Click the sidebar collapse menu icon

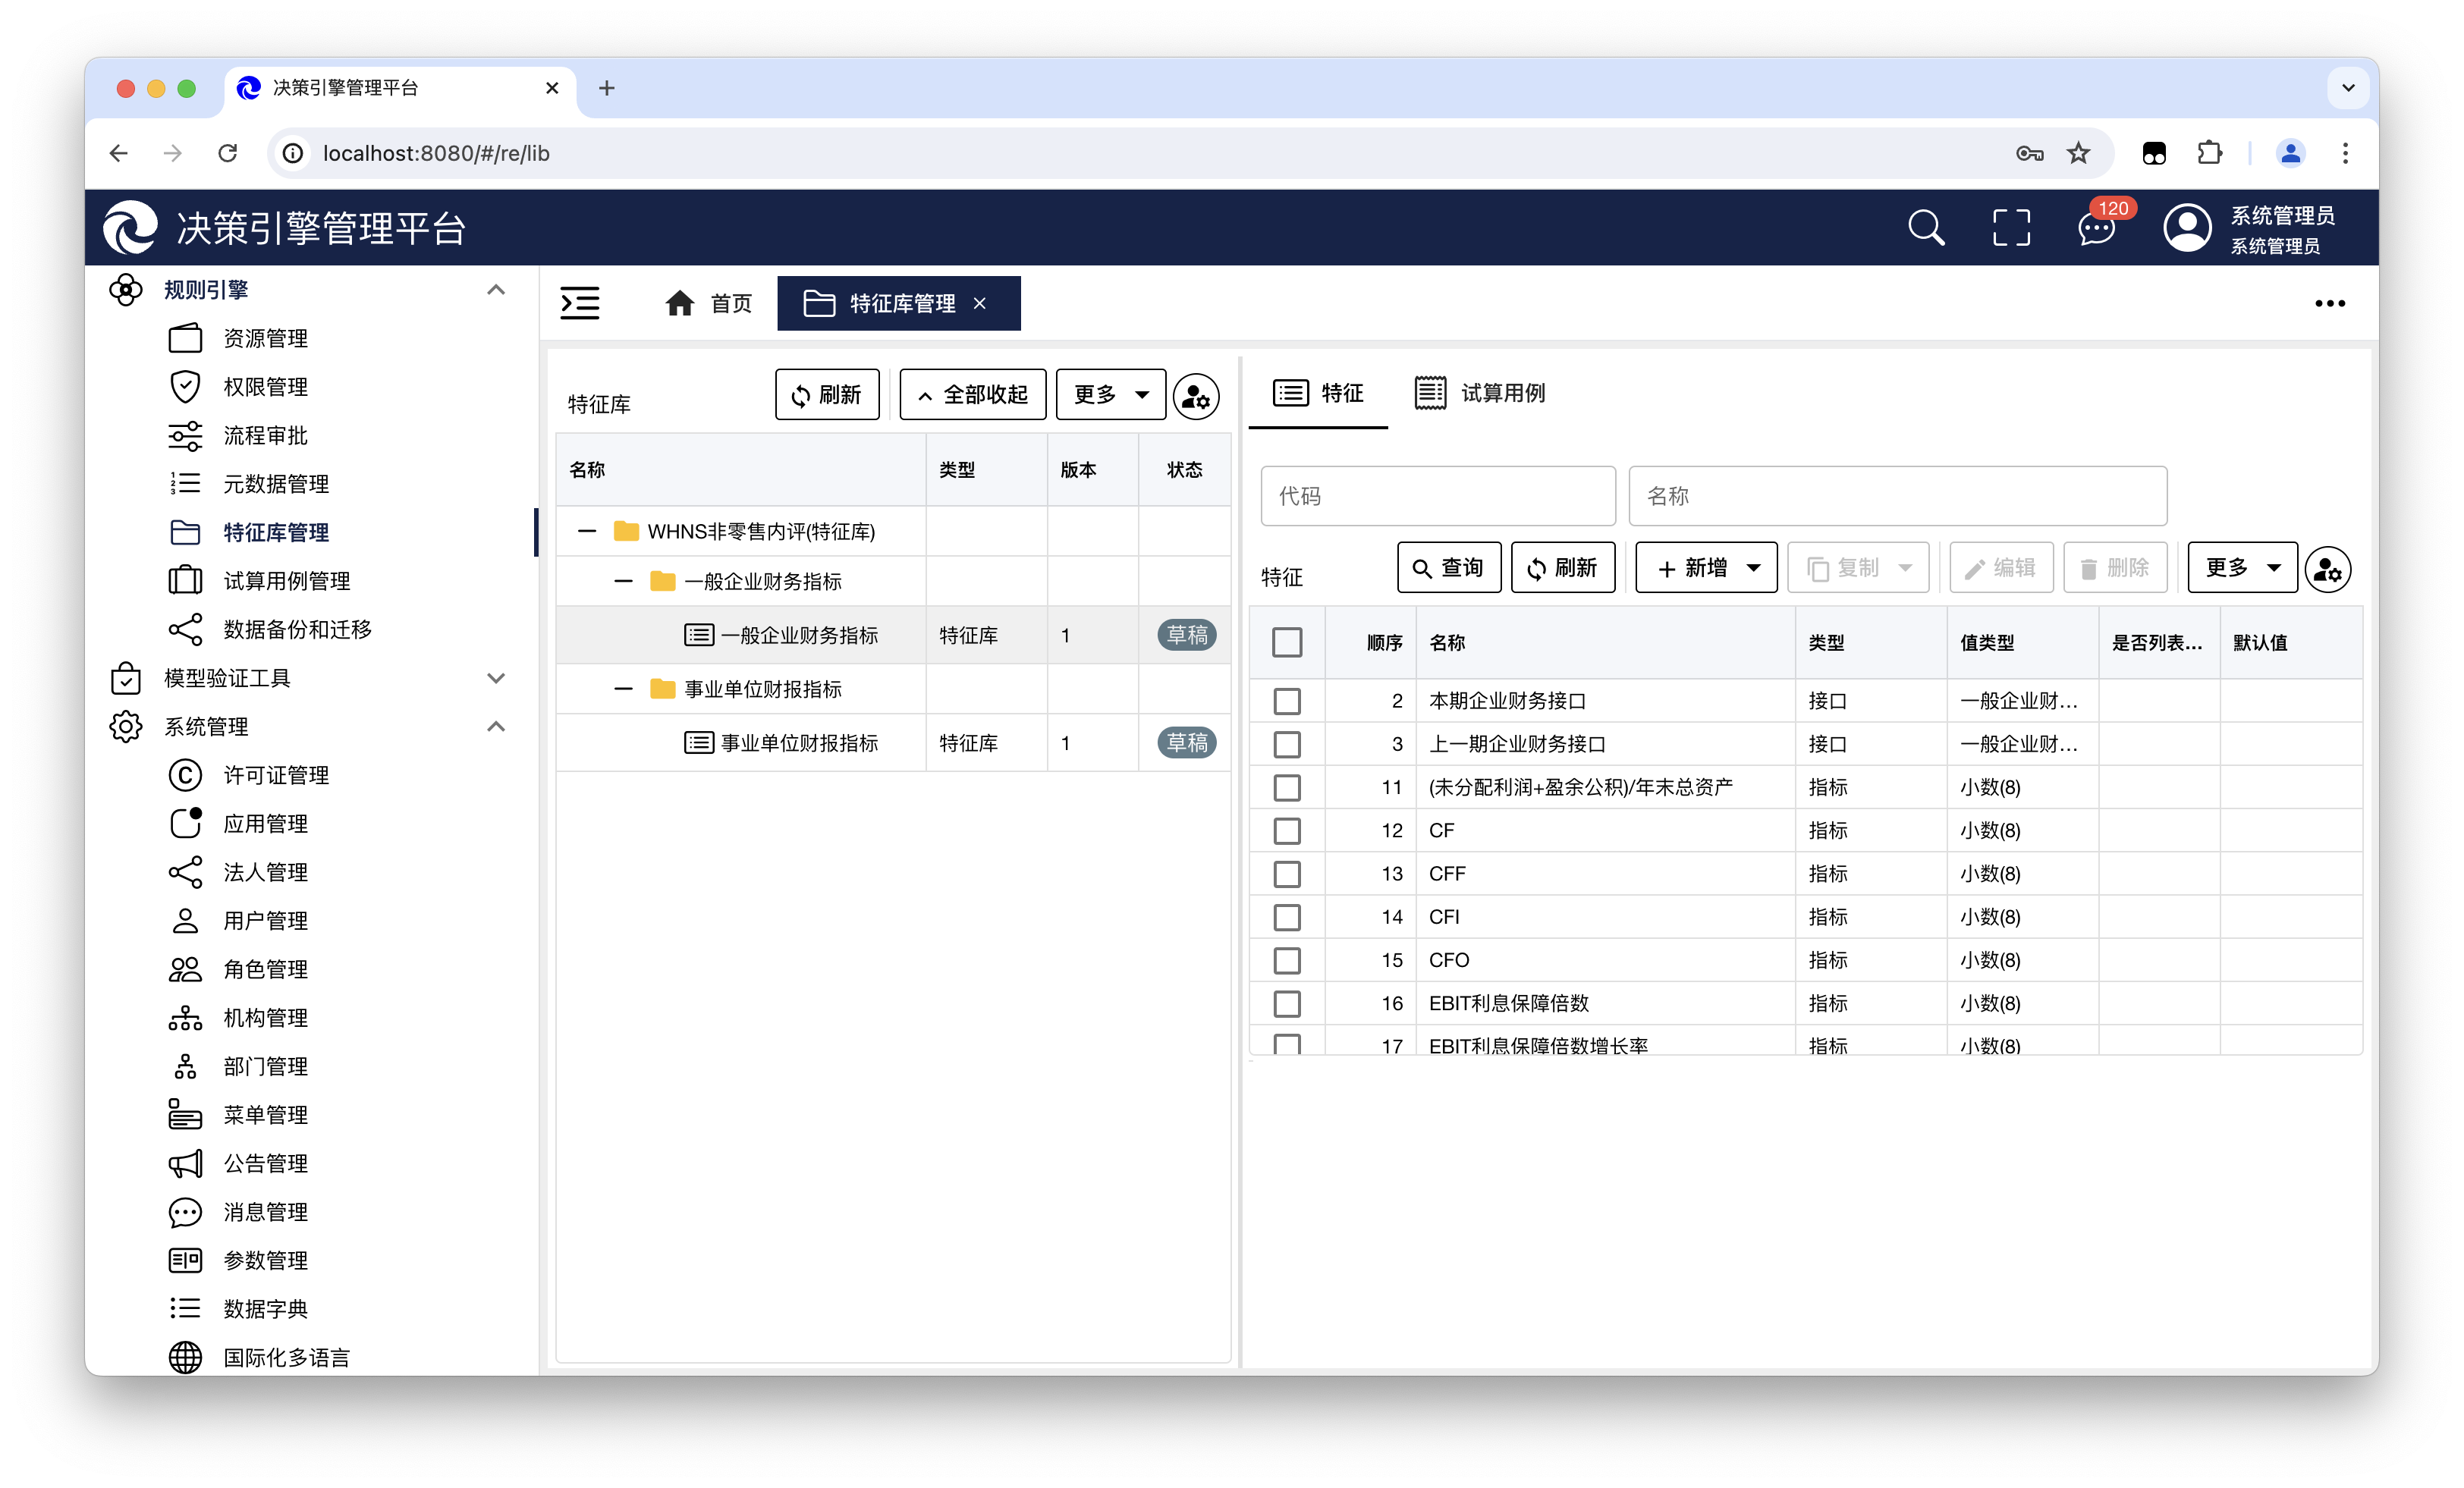[x=580, y=303]
